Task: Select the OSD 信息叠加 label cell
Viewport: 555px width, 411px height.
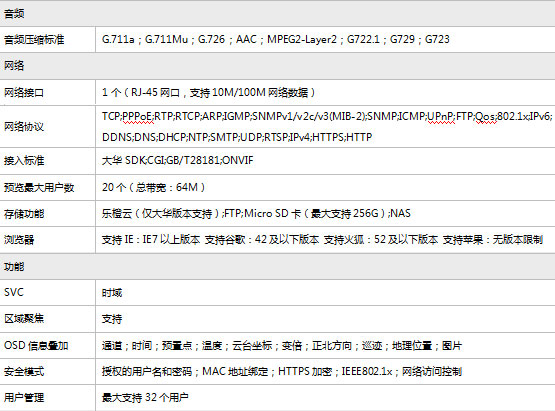Action: coord(47,345)
